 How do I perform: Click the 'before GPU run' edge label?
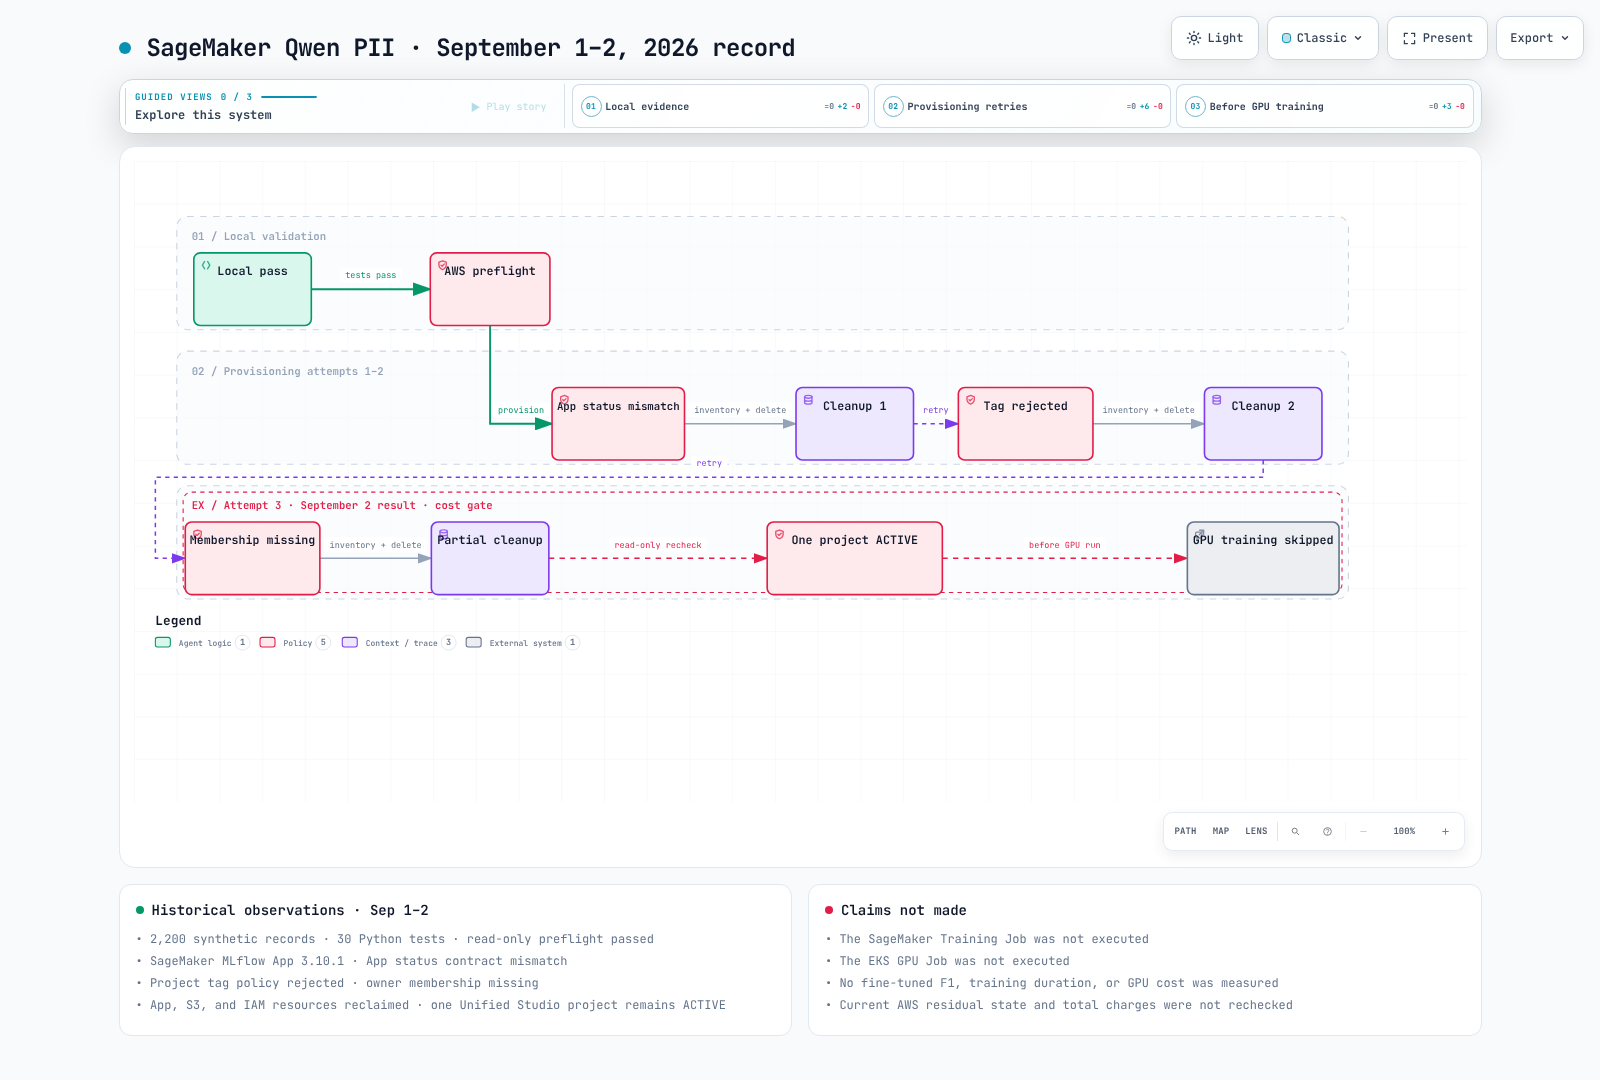(x=1064, y=545)
